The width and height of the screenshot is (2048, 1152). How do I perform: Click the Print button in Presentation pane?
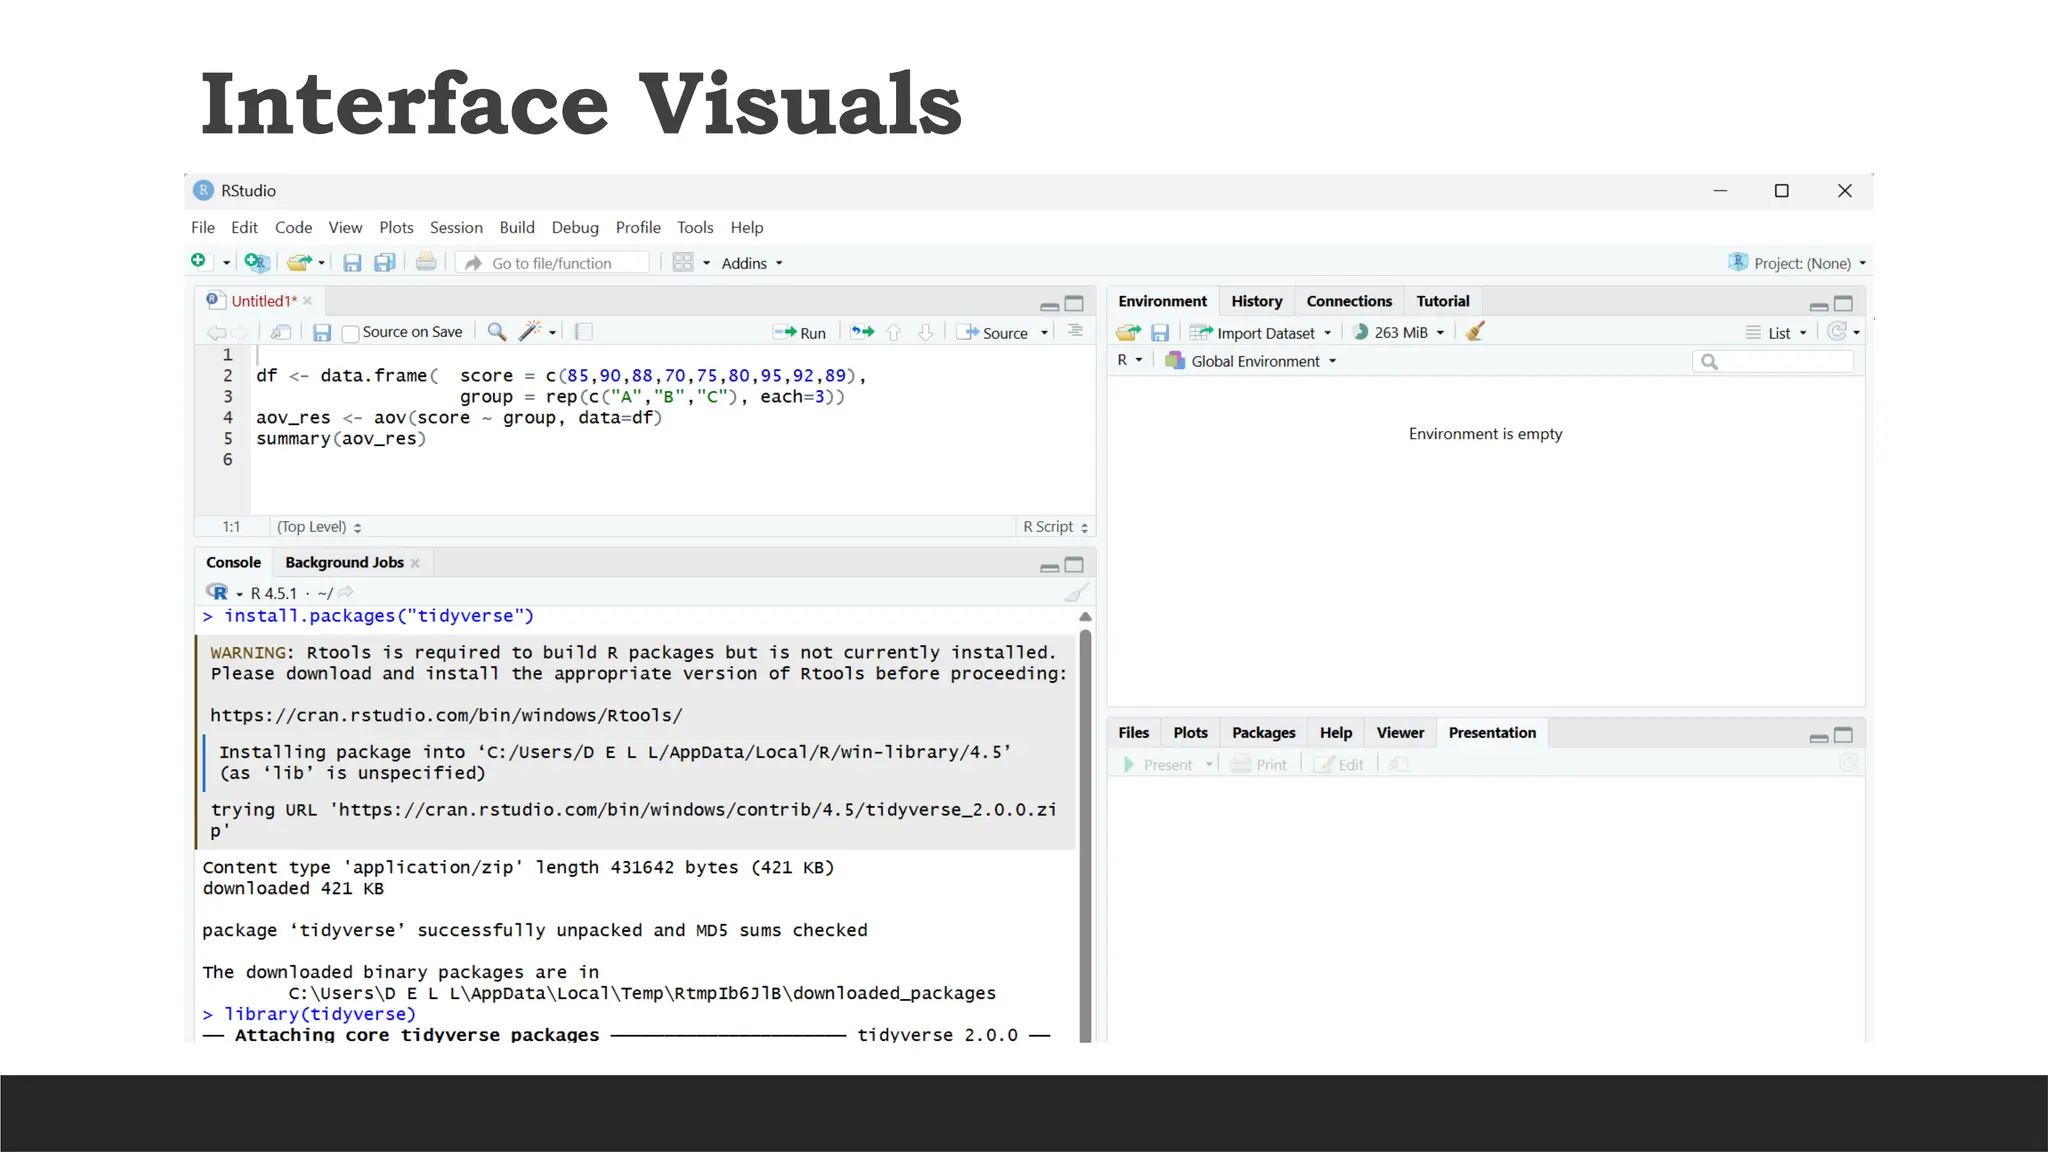click(x=1259, y=765)
